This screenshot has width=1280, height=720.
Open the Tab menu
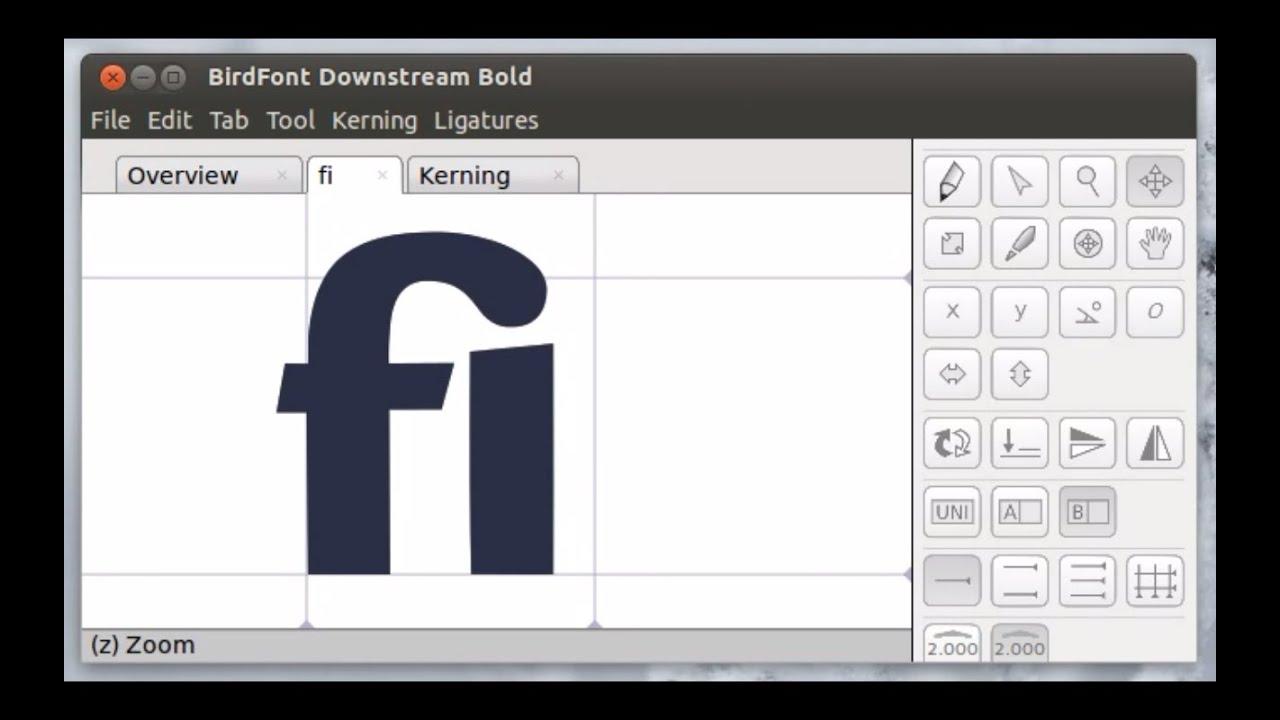(x=229, y=120)
